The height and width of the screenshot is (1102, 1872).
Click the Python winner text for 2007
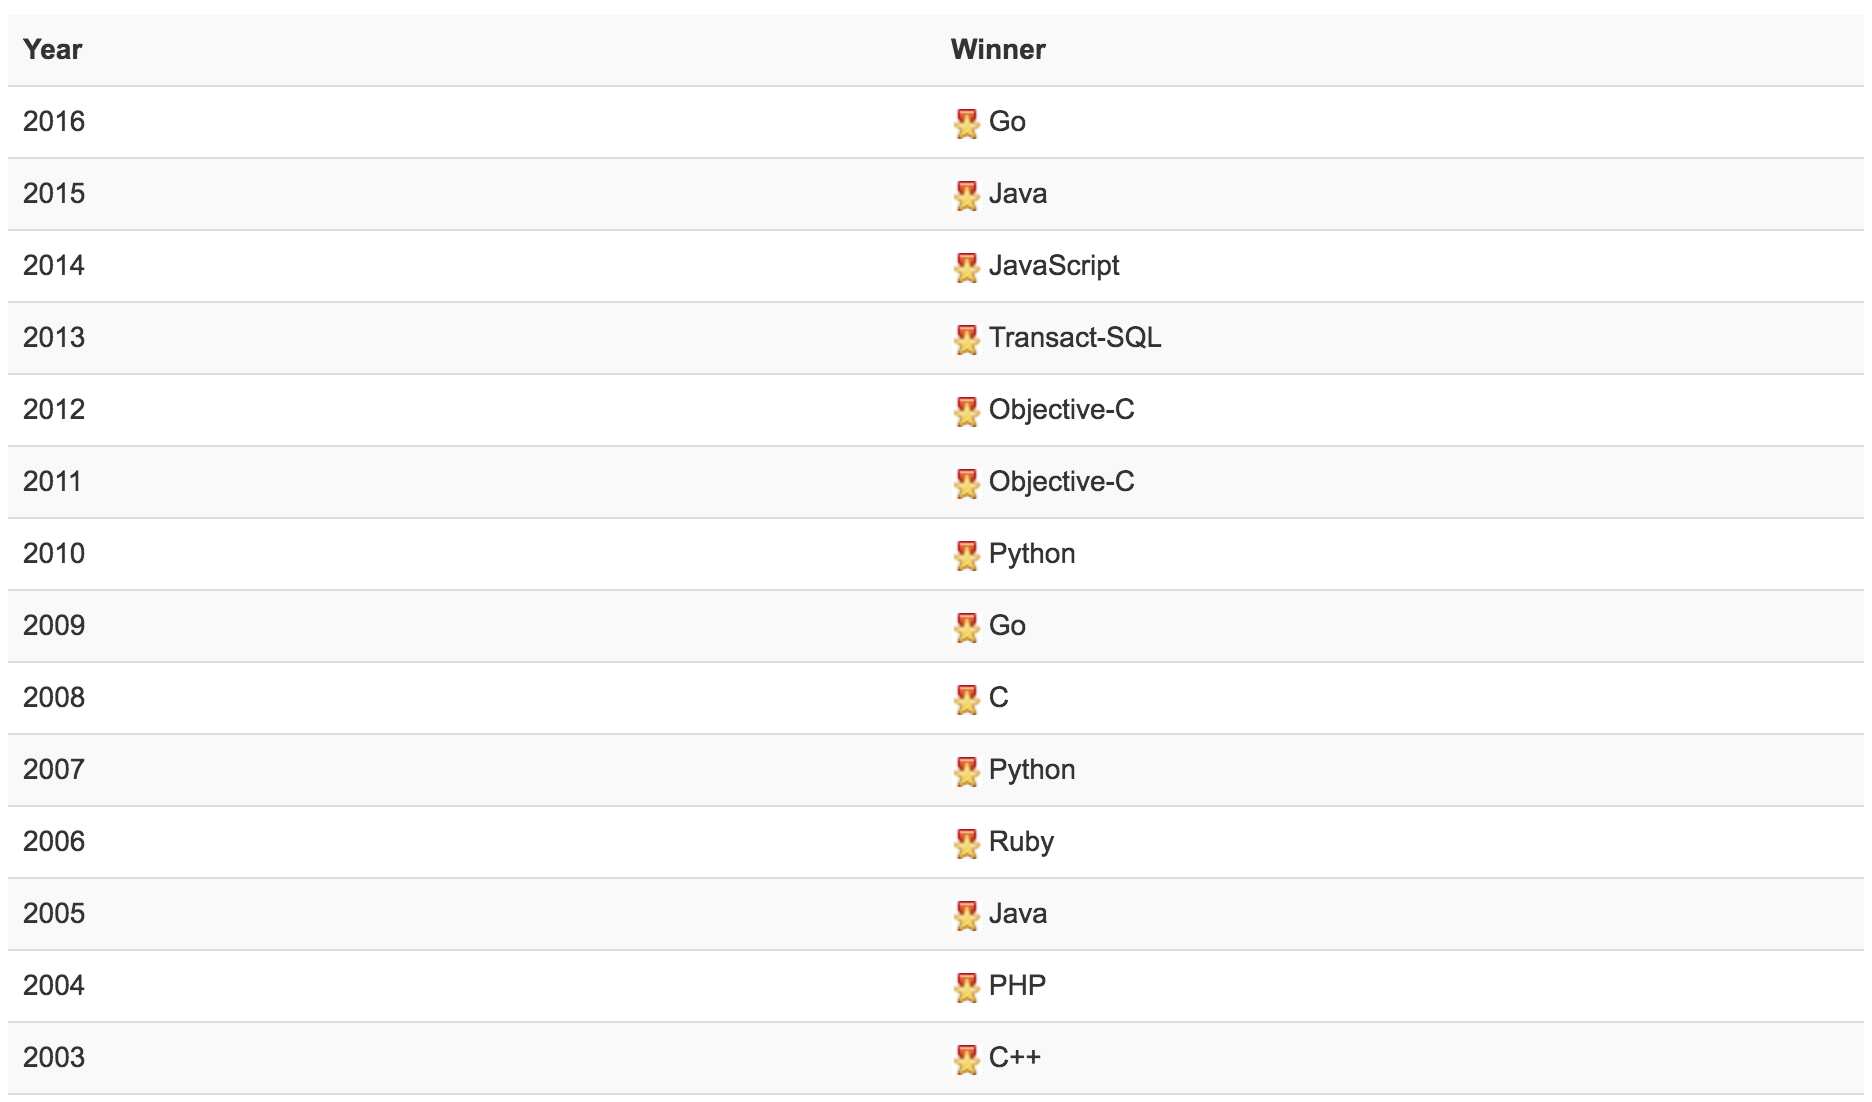tap(1032, 770)
